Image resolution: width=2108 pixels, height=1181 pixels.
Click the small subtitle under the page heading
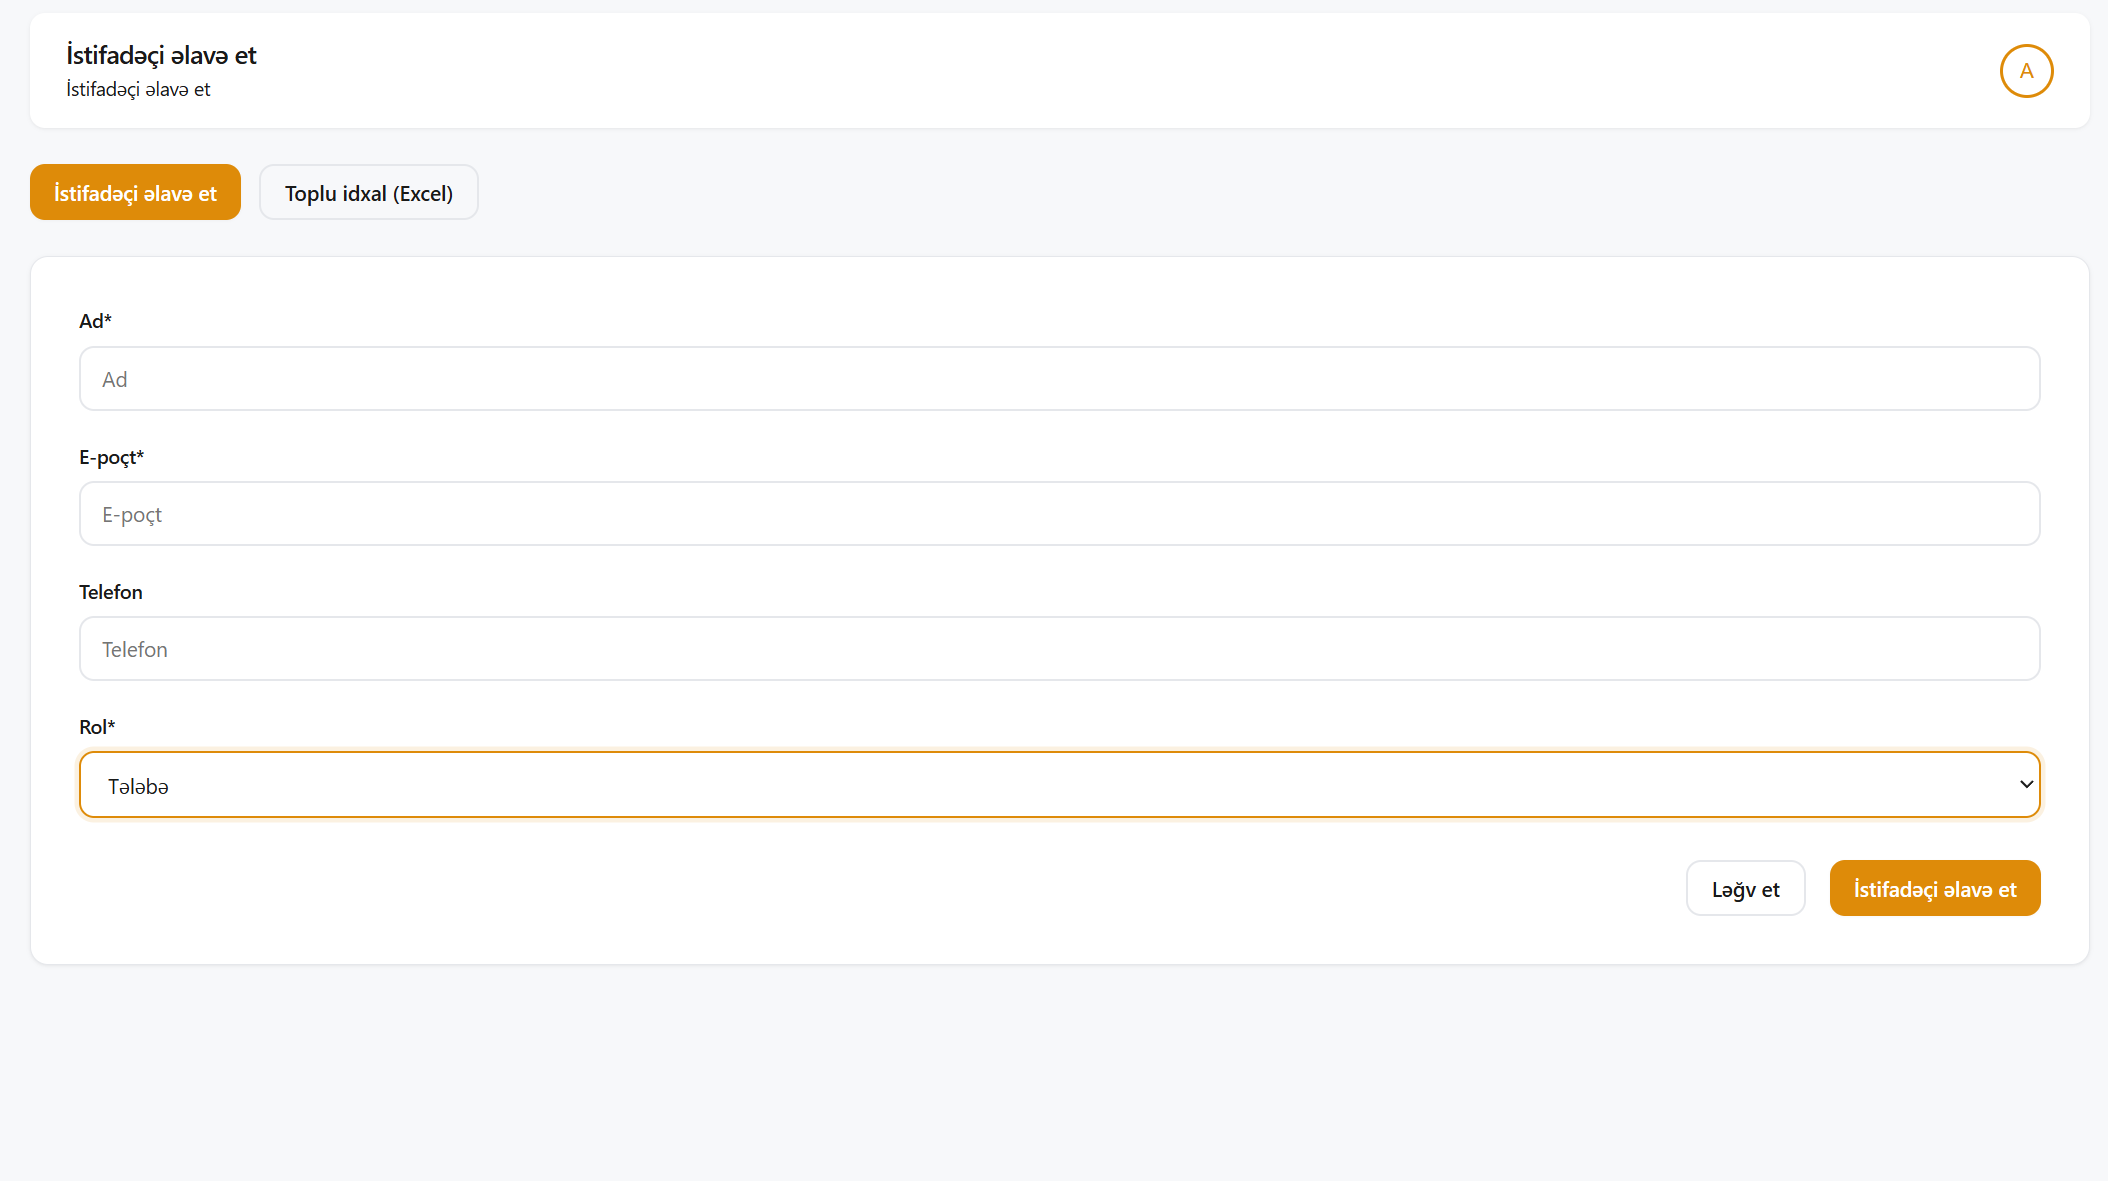click(138, 89)
